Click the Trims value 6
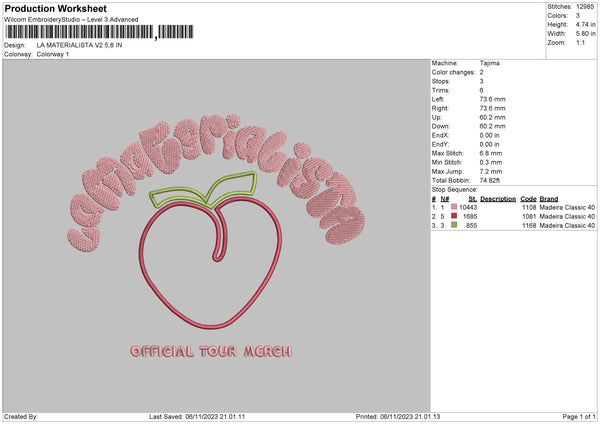This screenshot has width=600, height=424. pyautogui.click(x=481, y=90)
